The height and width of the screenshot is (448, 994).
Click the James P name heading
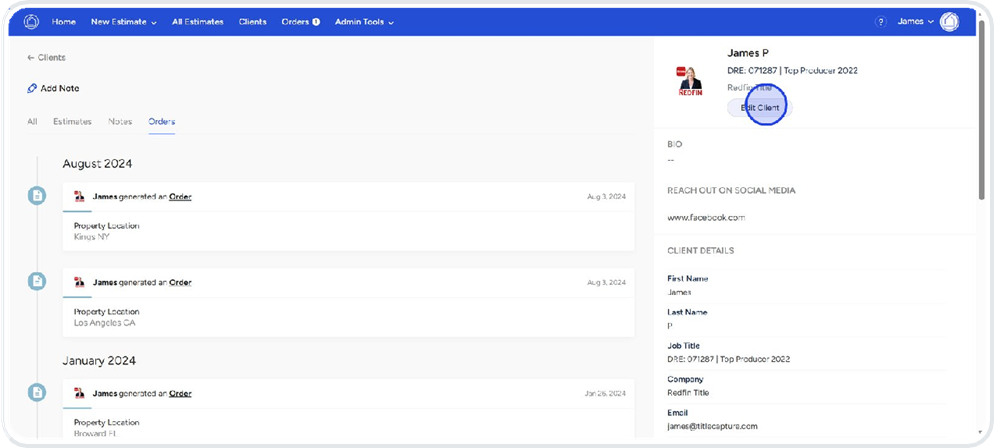point(748,53)
